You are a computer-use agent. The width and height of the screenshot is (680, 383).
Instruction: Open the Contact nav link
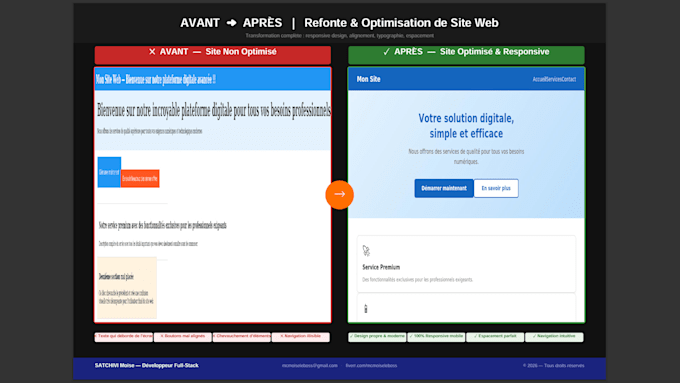coord(569,79)
